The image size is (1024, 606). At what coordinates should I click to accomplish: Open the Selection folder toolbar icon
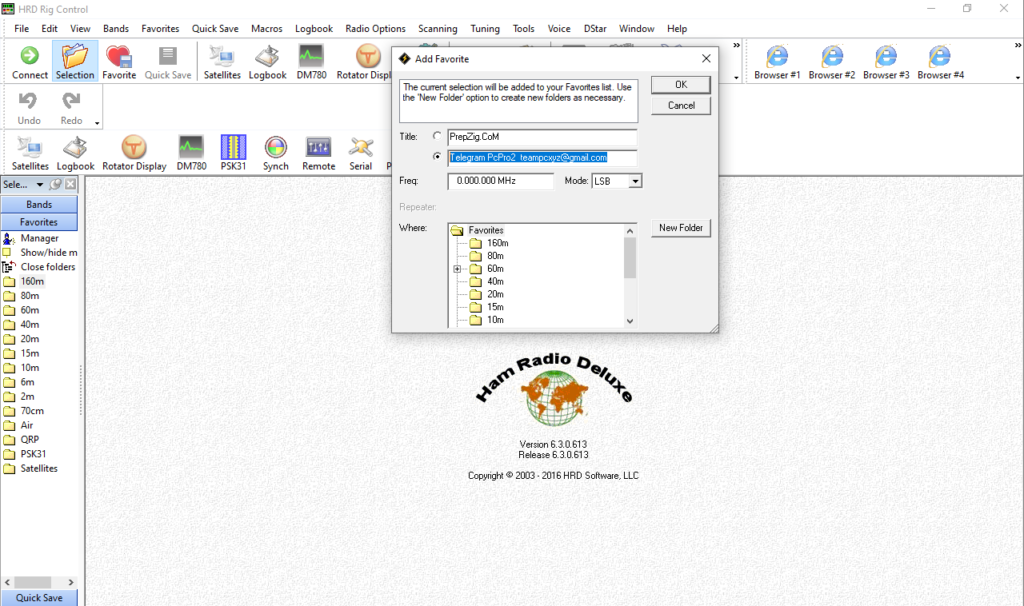pyautogui.click(x=74, y=56)
